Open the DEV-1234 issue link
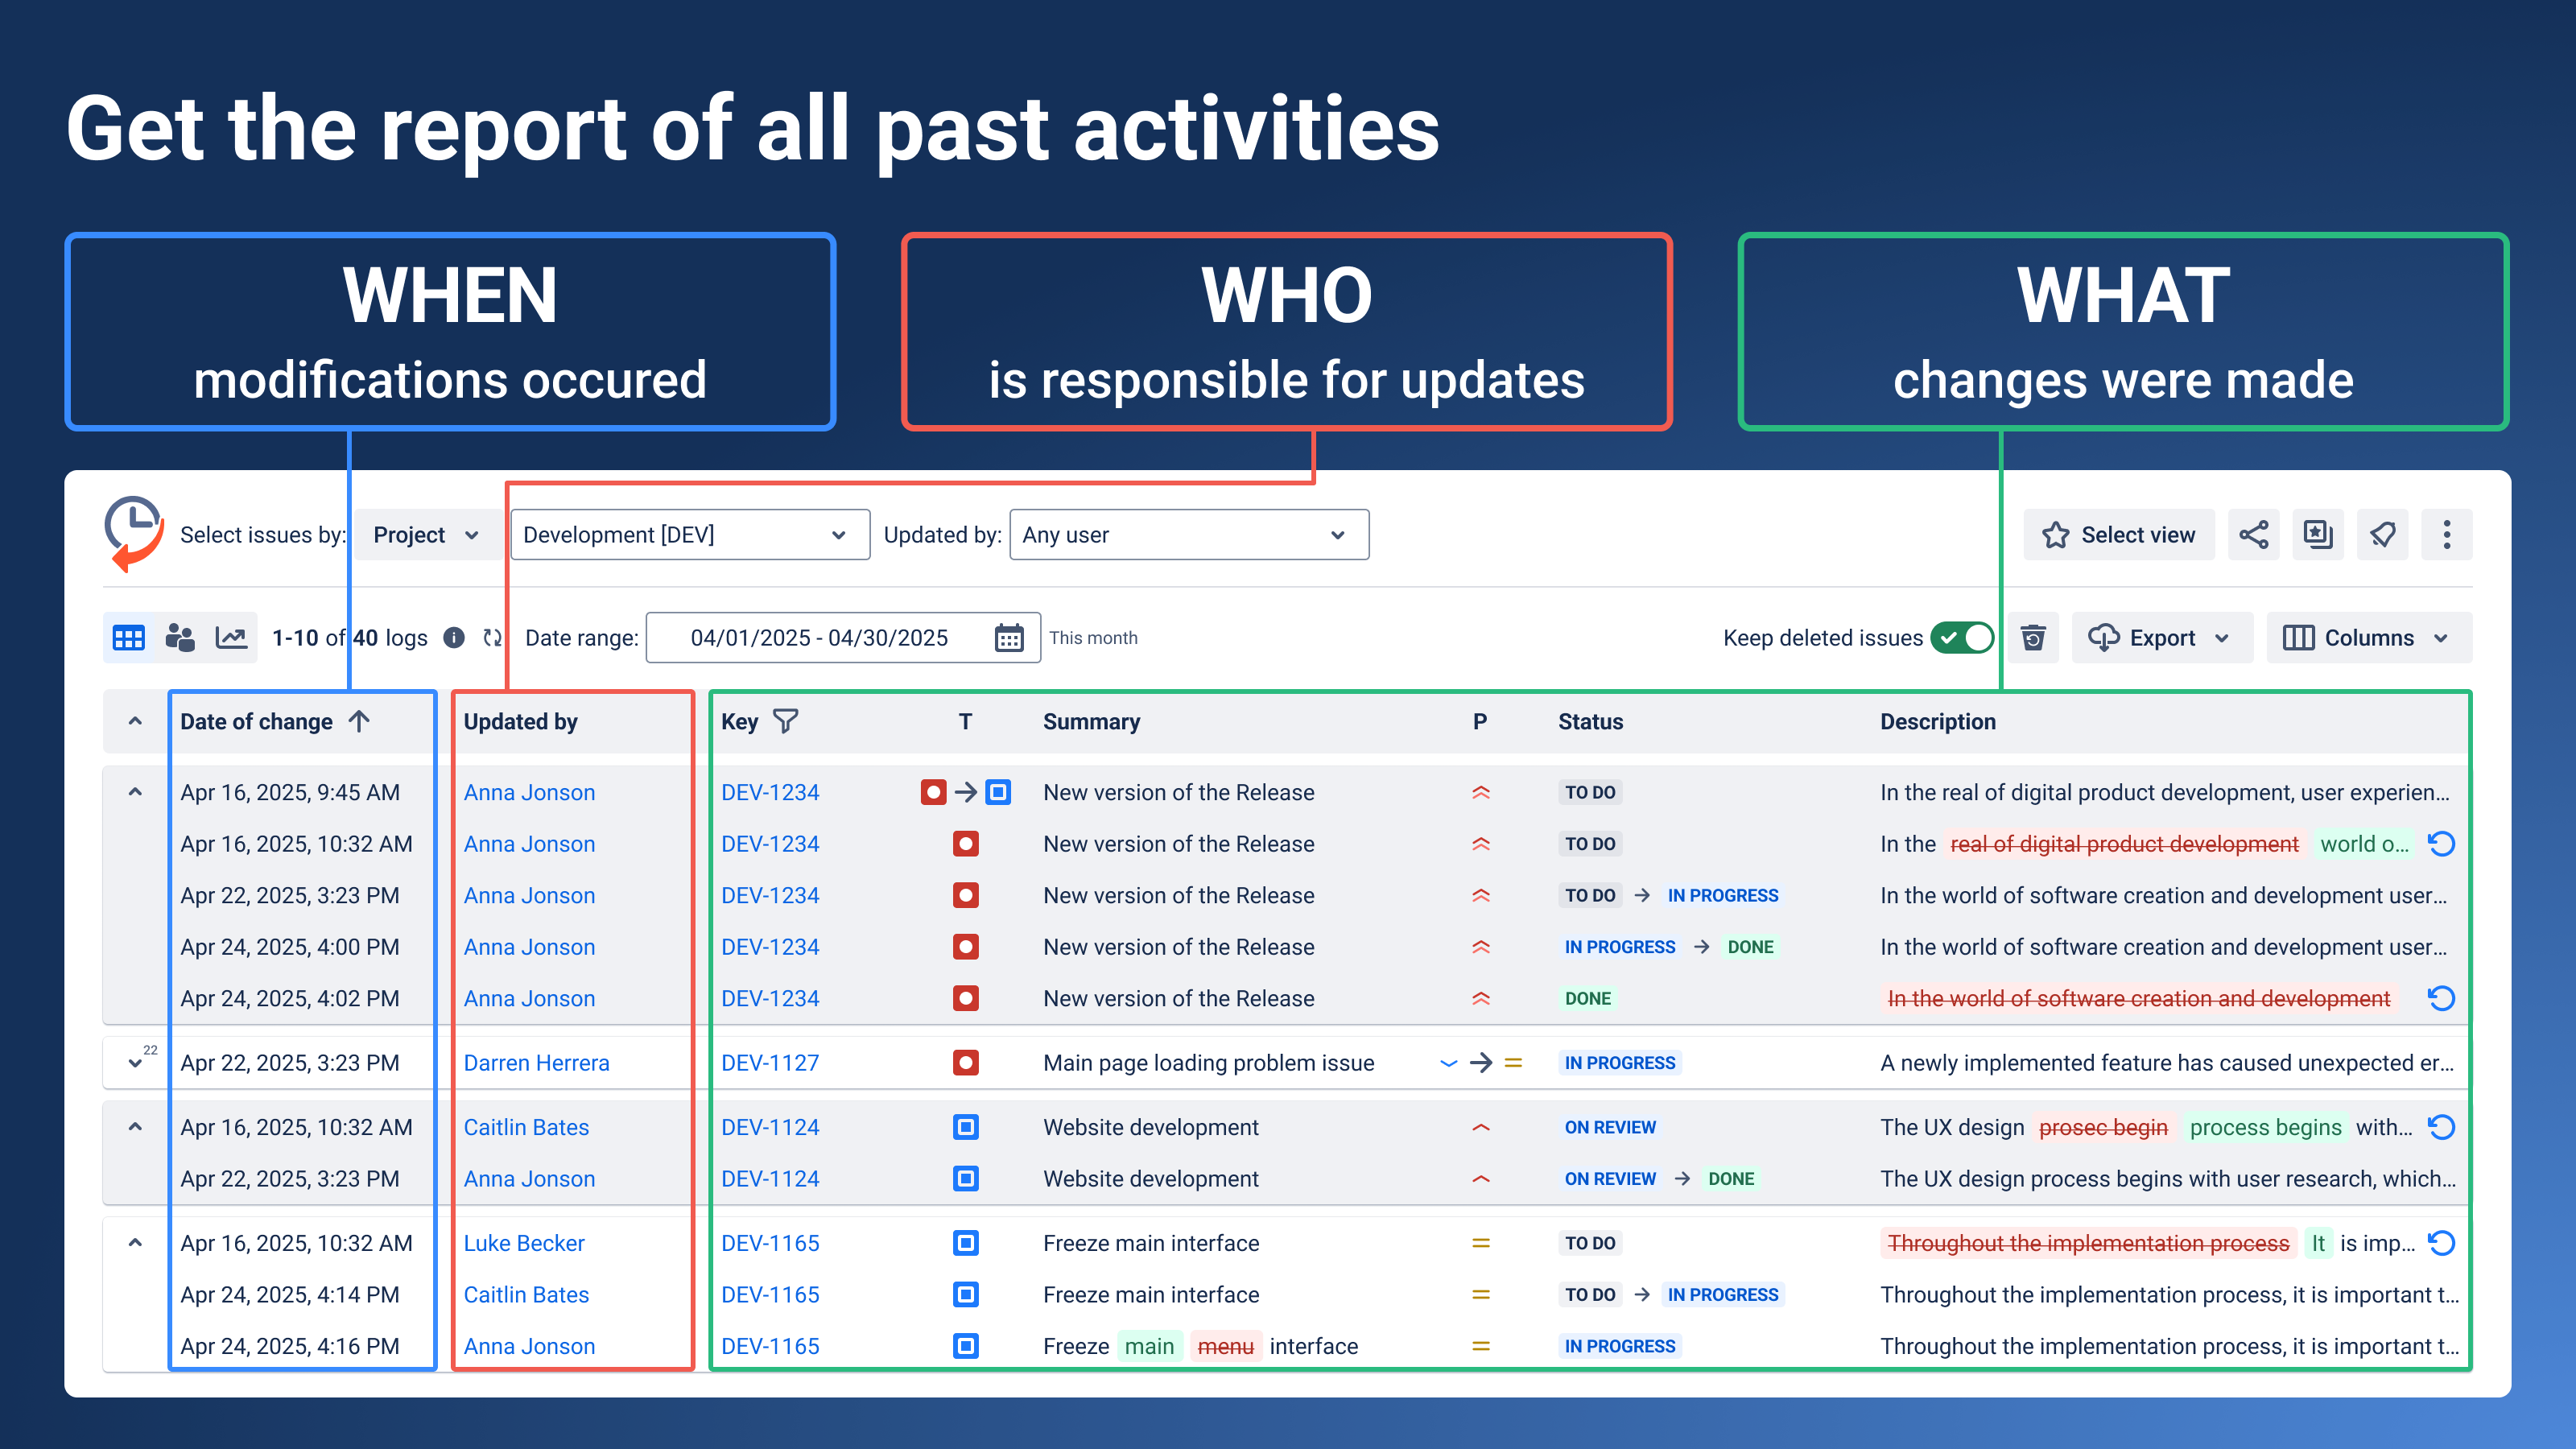 tap(771, 791)
